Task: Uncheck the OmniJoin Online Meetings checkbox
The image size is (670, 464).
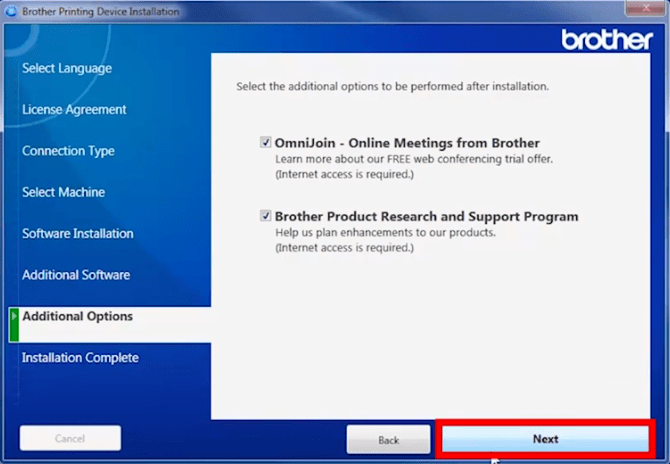Action: click(x=265, y=142)
